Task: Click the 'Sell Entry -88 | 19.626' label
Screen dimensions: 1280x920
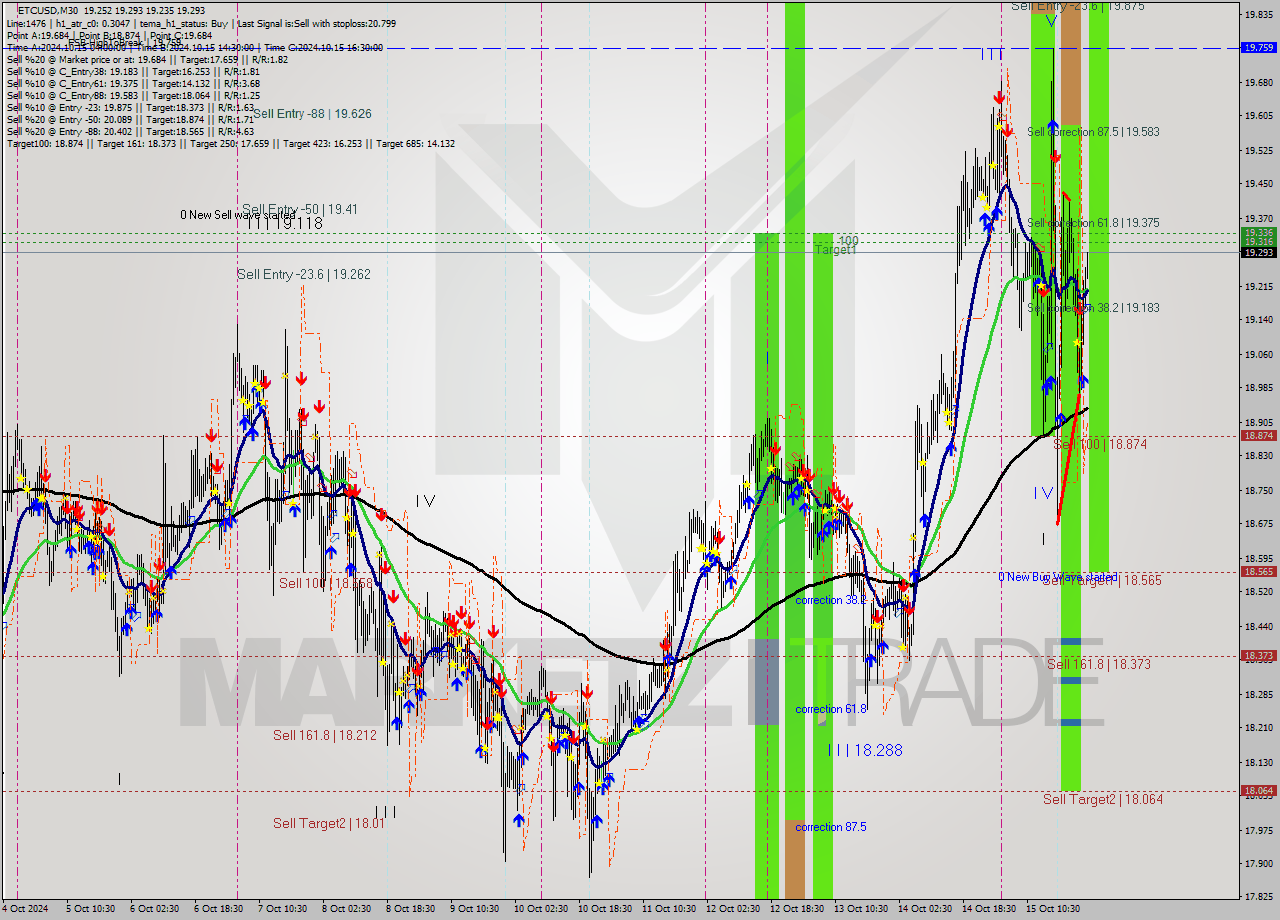Action: 312,114
